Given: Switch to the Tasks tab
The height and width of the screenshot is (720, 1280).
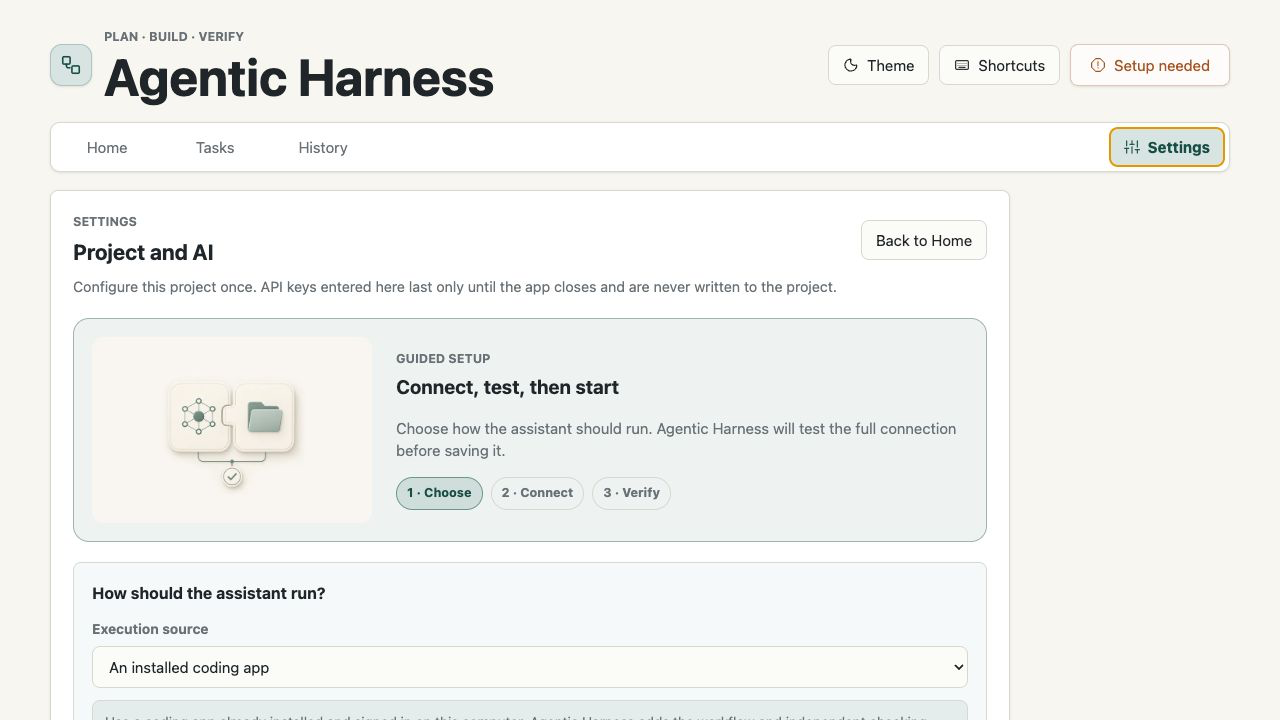Looking at the screenshot, I should coord(215,147).
